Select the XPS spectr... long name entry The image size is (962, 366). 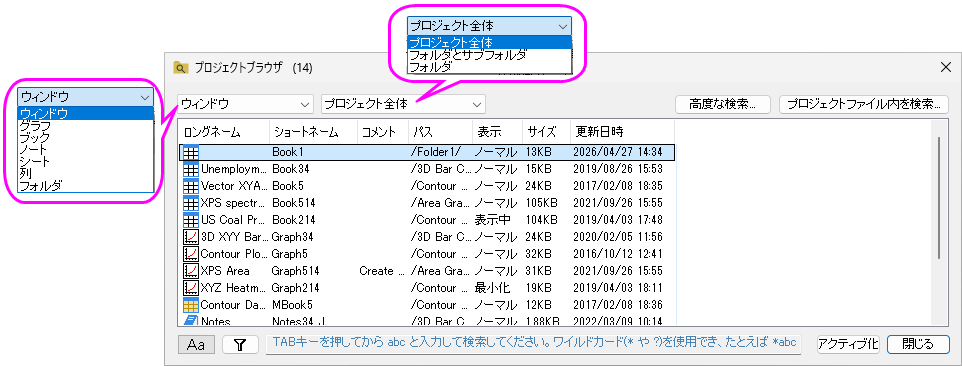click(234, 203)
